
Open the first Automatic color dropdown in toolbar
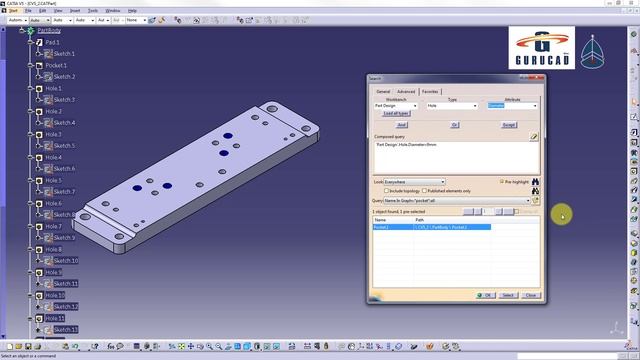18,20
